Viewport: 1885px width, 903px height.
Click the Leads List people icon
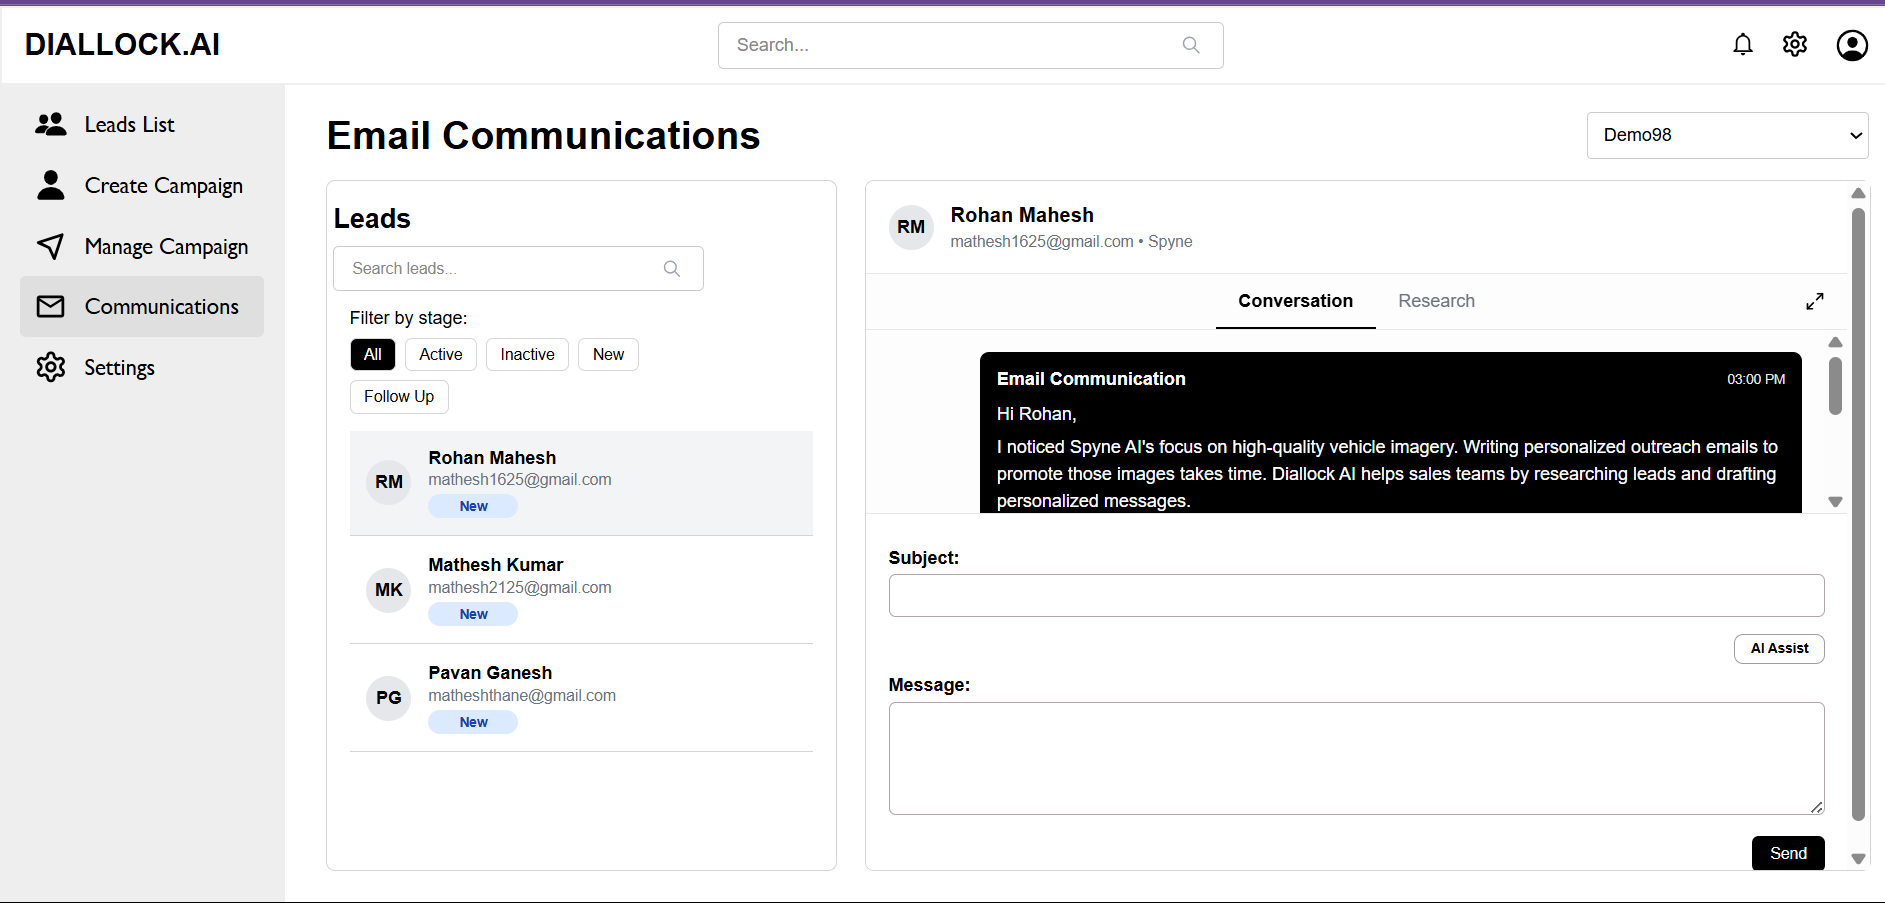tap(51, 124)
